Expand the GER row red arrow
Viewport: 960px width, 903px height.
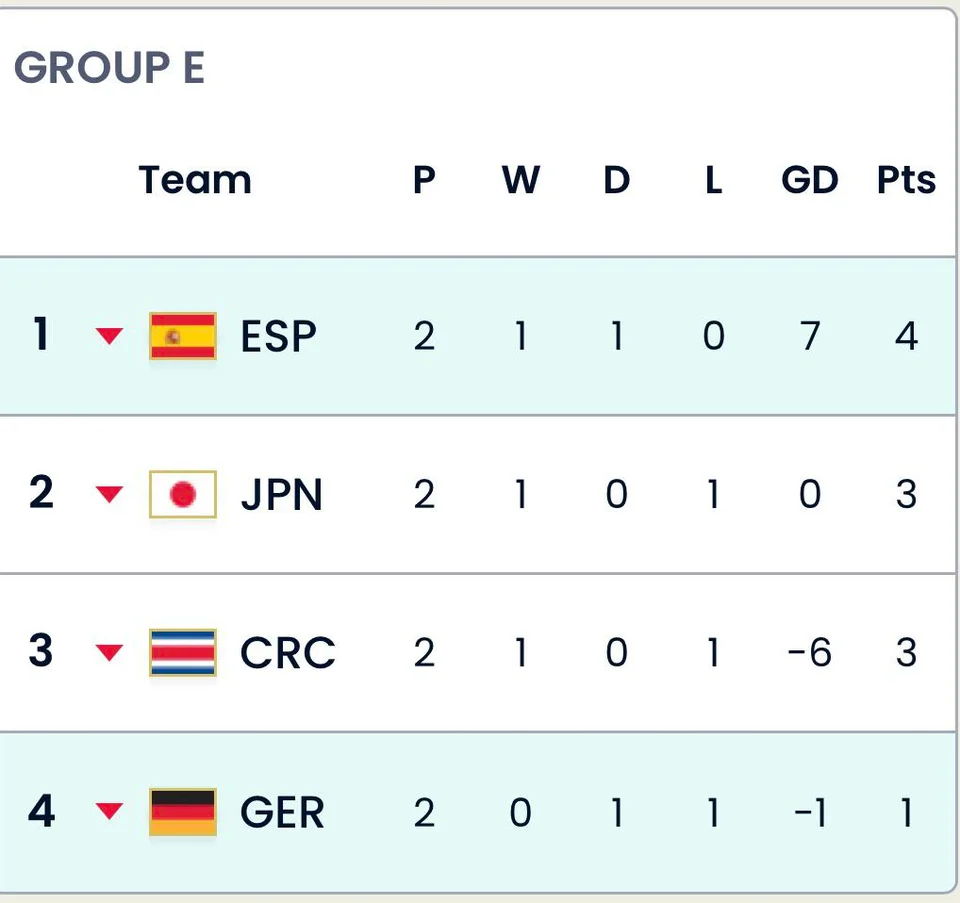109,811
